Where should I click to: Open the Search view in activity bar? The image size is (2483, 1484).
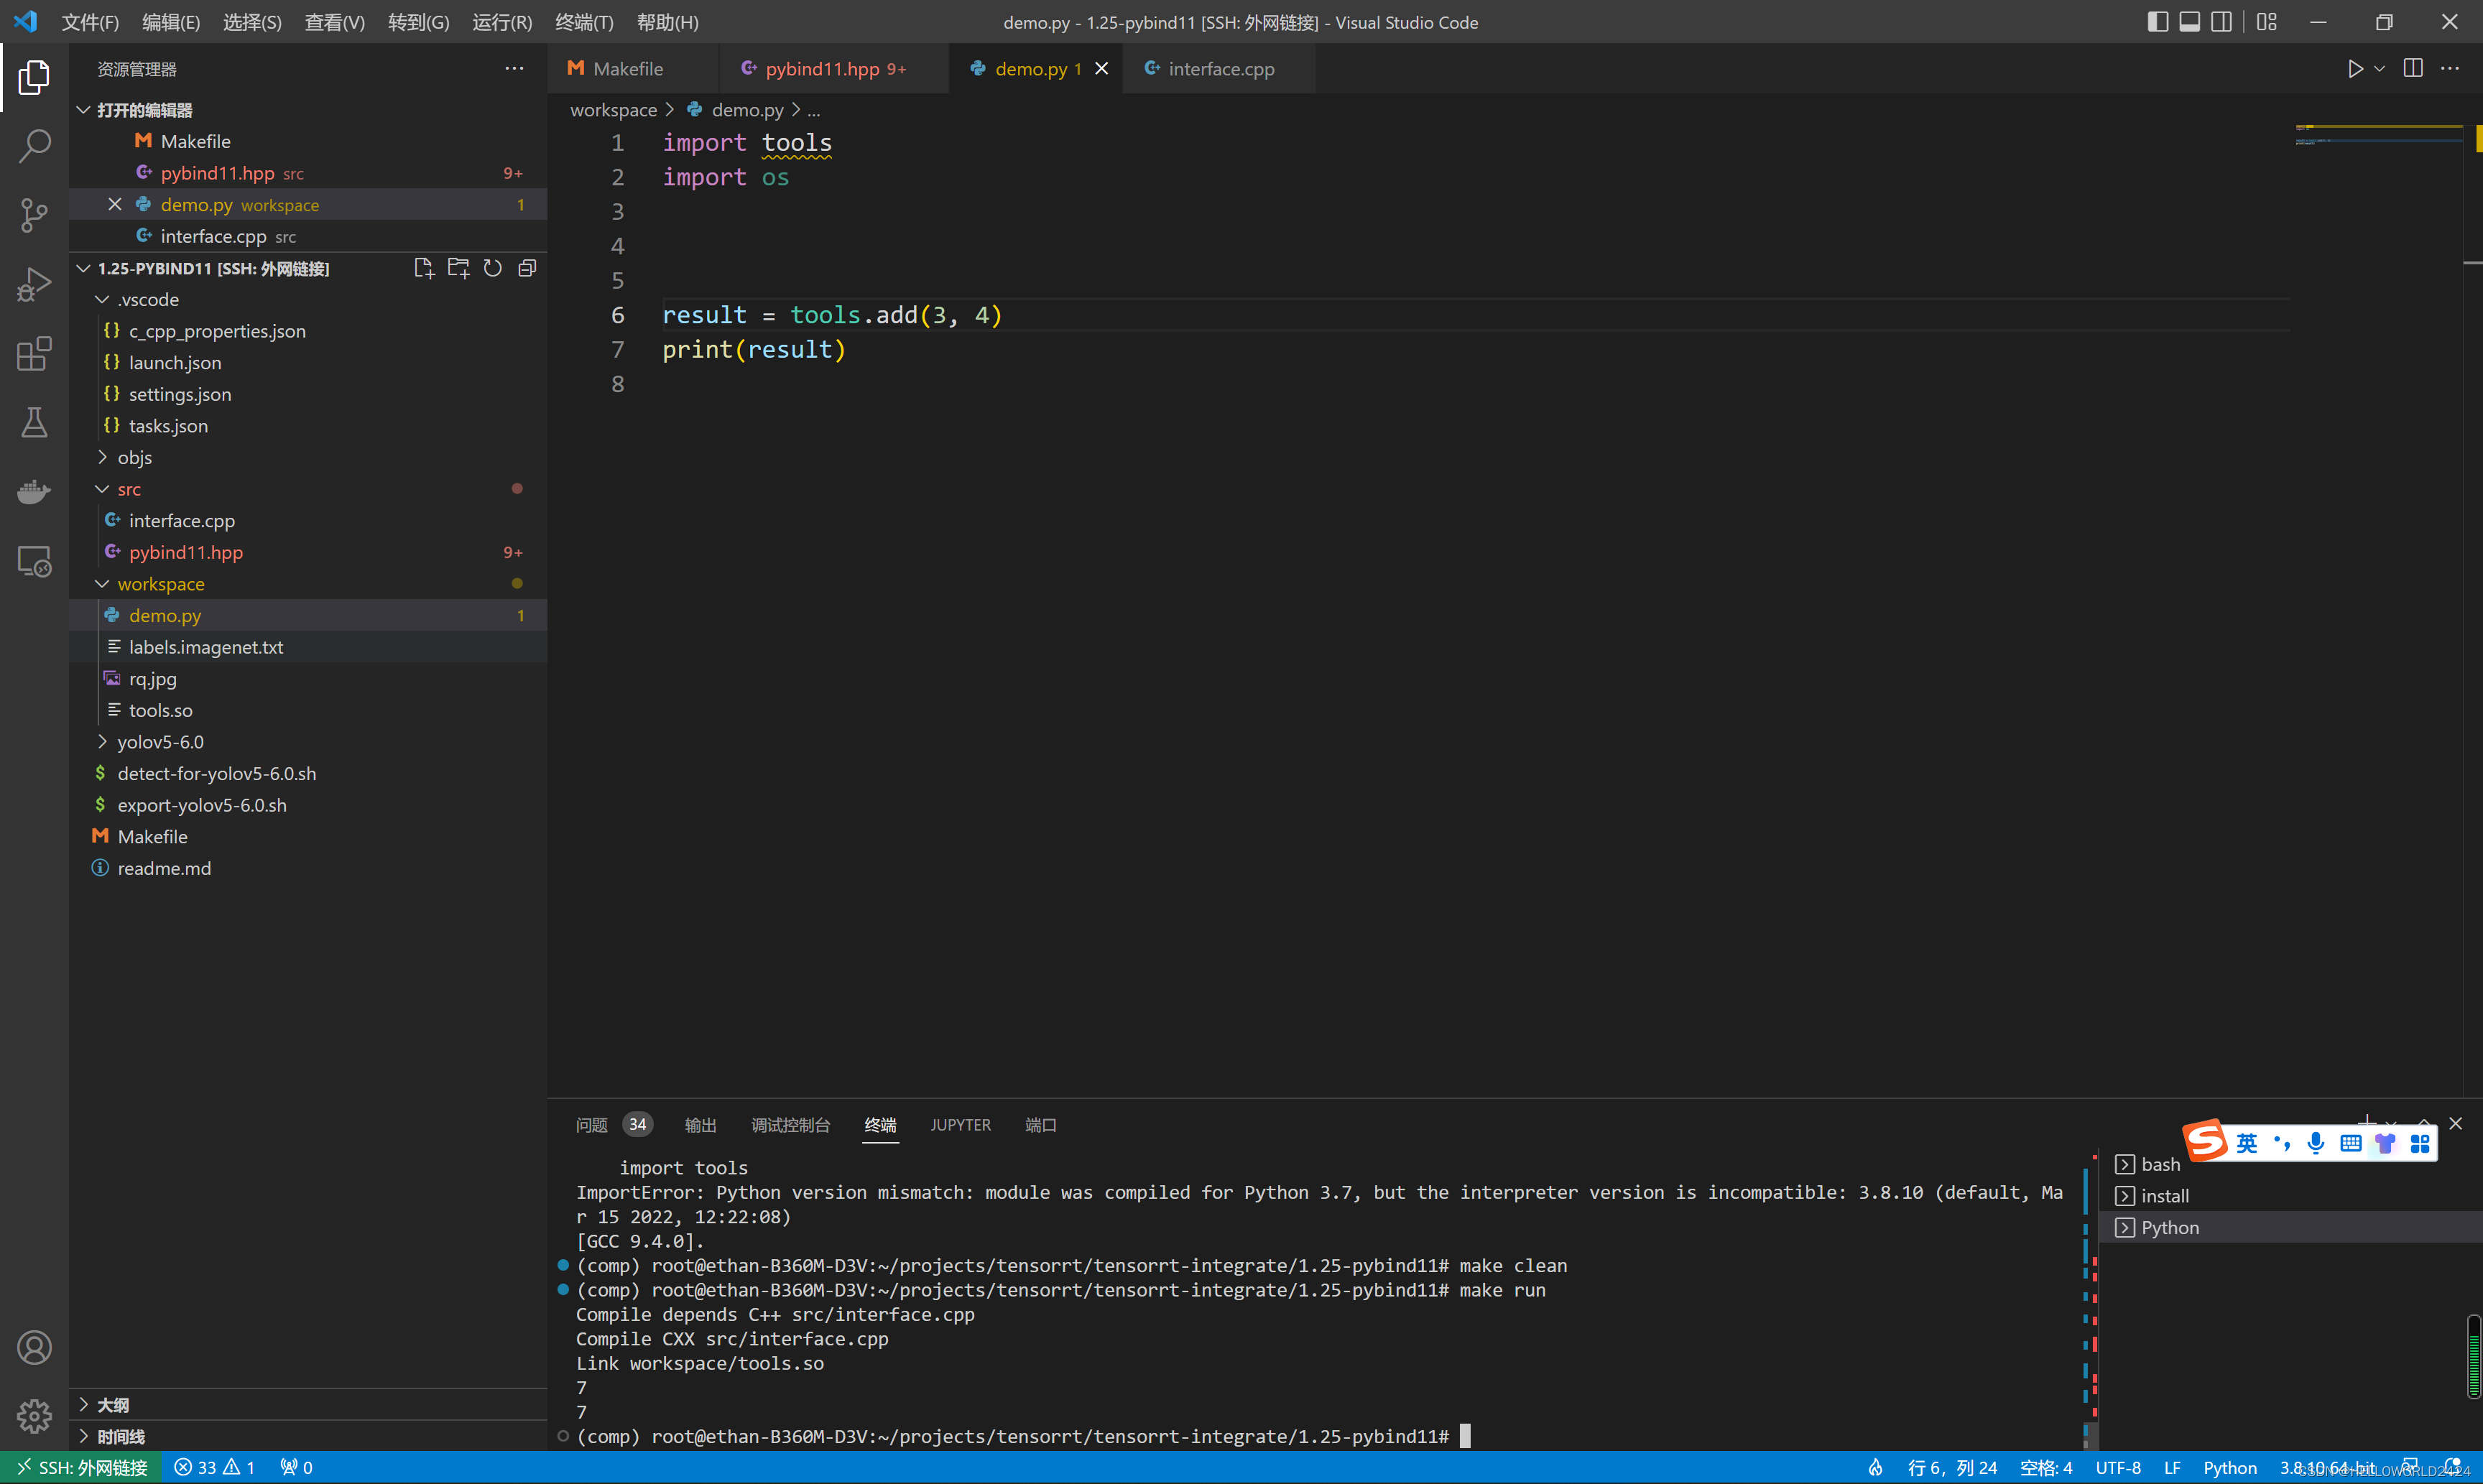(34, 146)
